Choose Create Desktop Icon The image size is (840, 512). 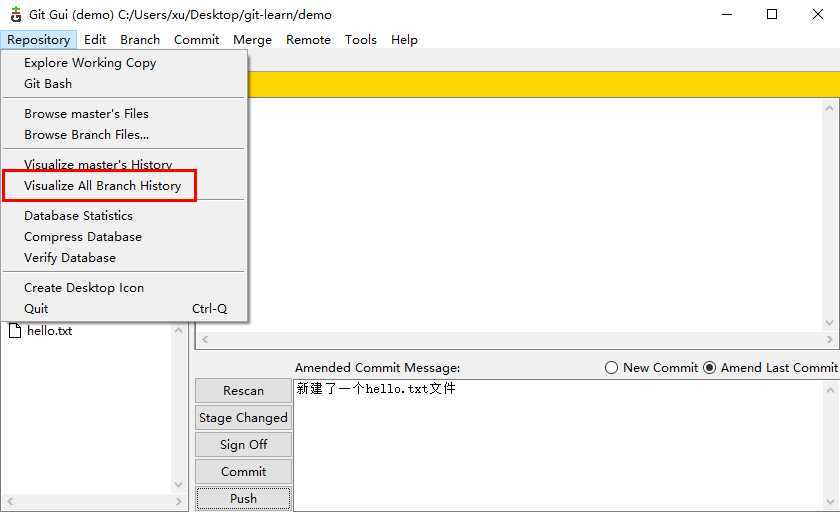[124, 288]
